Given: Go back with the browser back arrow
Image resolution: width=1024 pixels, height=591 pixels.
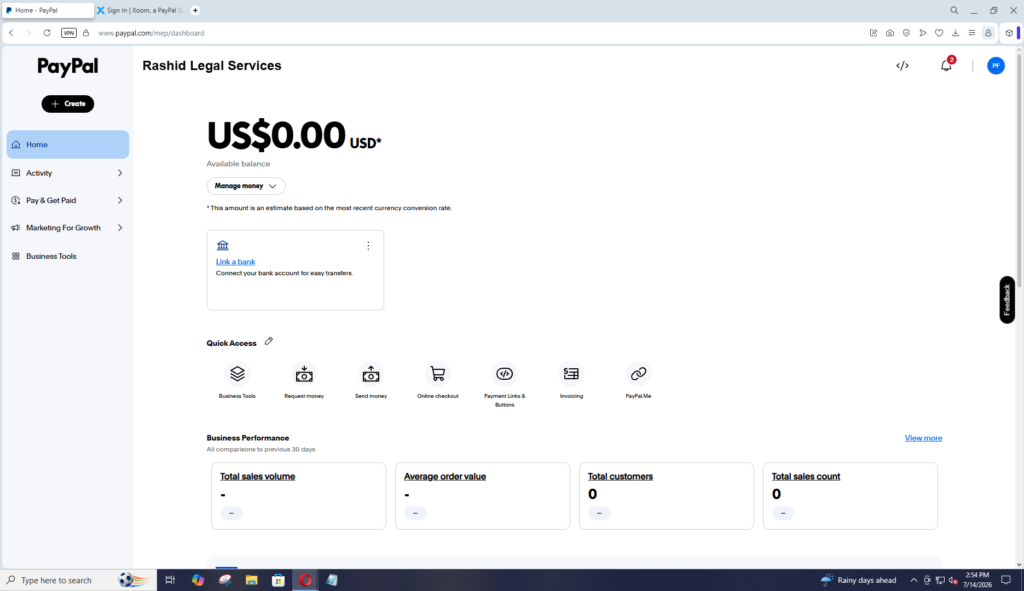Looking at the screenshot, I should point(11,33).
